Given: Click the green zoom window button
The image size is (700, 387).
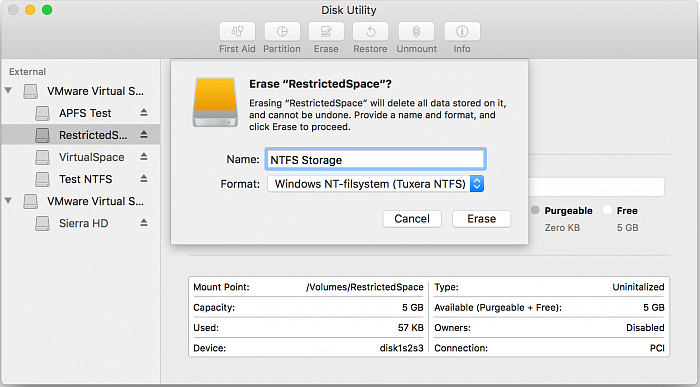Looking at the screenshot, I should 47,10.
